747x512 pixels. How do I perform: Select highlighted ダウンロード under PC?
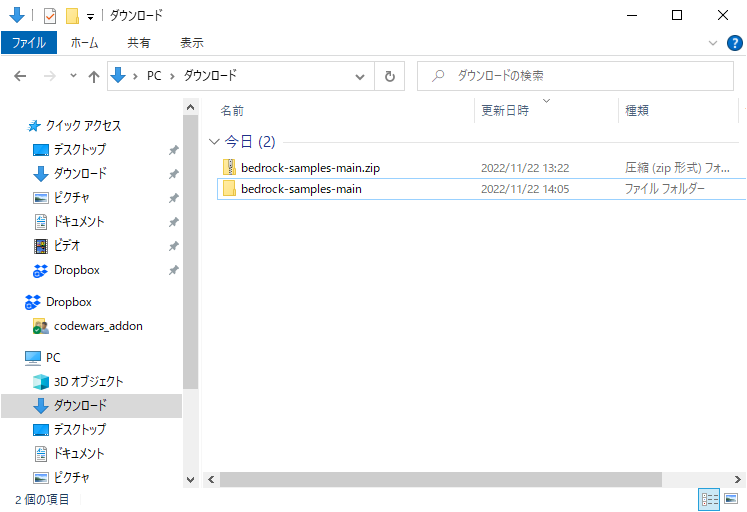tap(80, 405)
